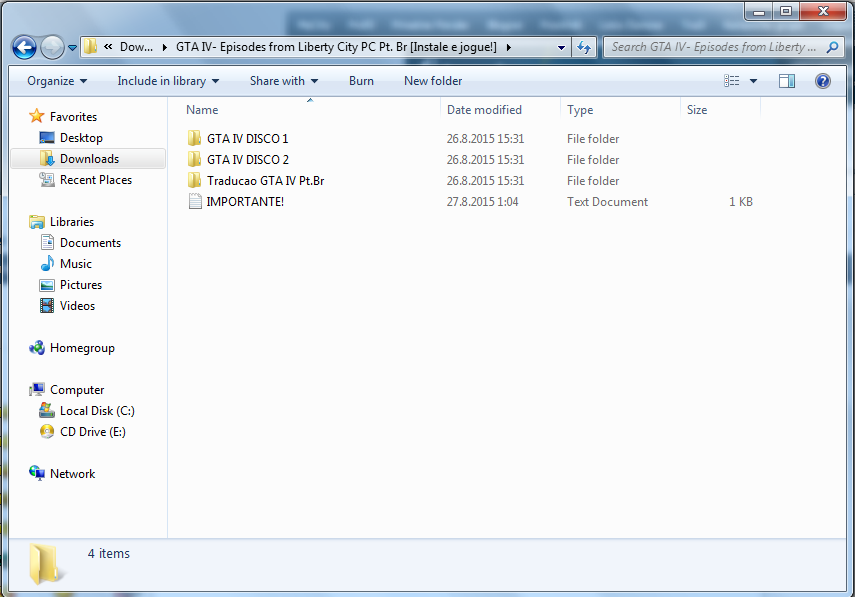855x597 pixels.
Task: Click the folder icon in address bar
Action: click(x=91, y=47)
